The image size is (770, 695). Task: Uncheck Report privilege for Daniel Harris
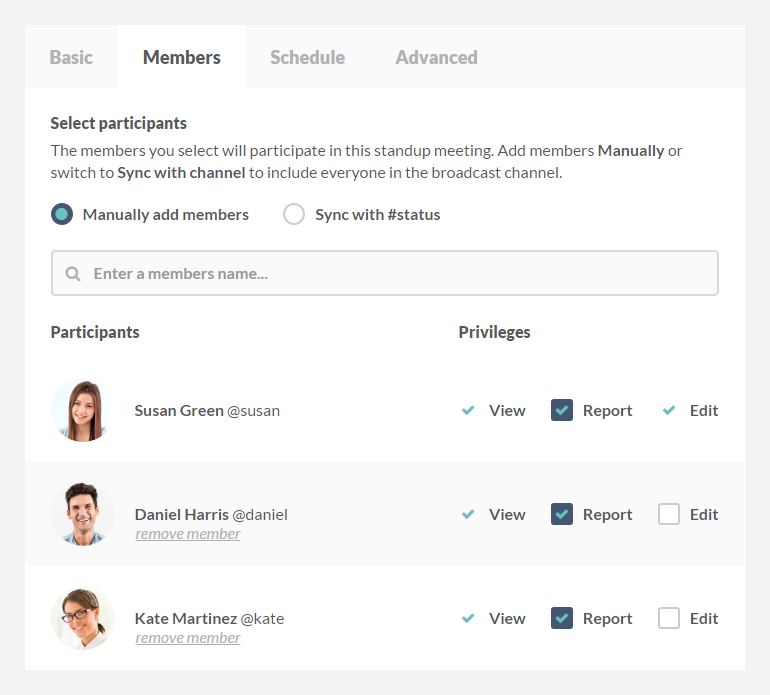click(x=562, y=514)
